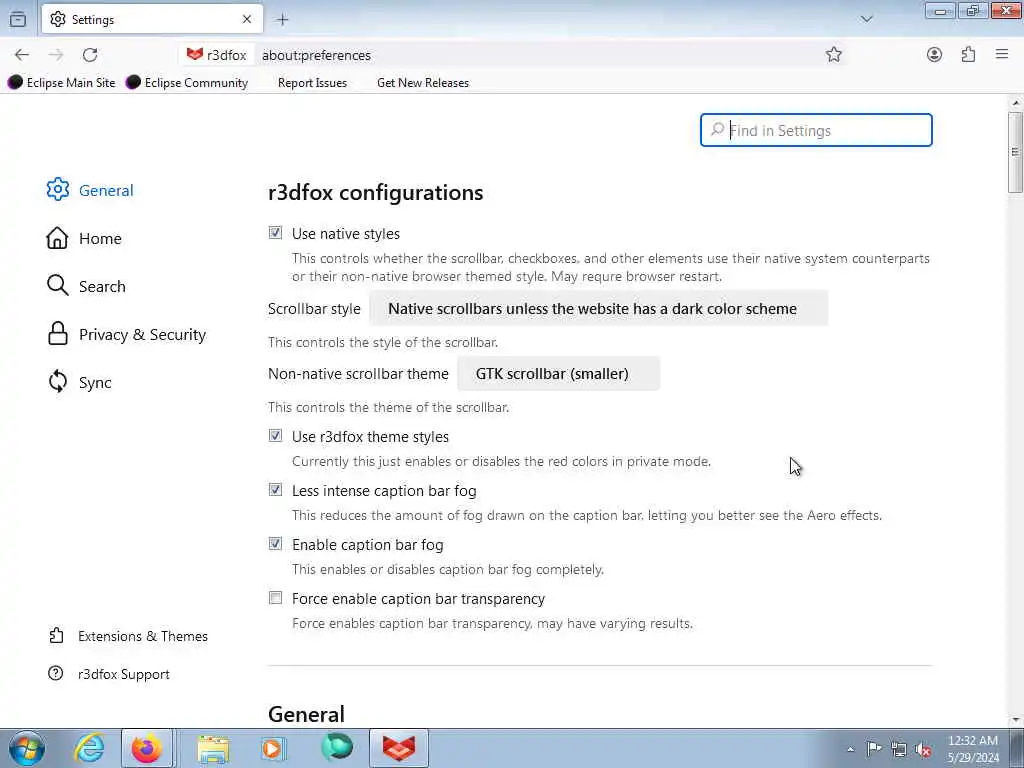Focus the Find in Settings search box
Image resolution: width=1024 pixels, height=768 pixels.
(816, 131)
